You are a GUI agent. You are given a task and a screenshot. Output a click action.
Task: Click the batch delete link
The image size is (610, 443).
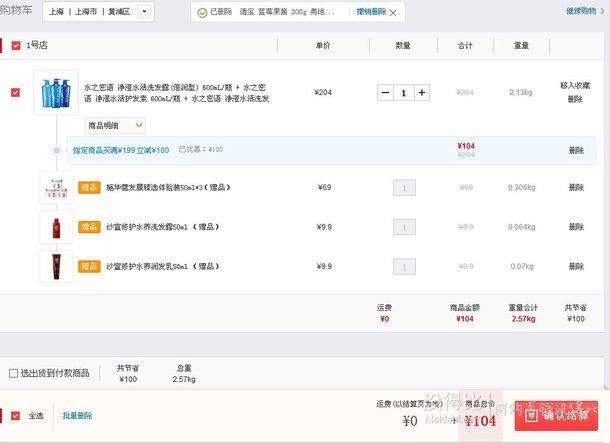point(77,416)
